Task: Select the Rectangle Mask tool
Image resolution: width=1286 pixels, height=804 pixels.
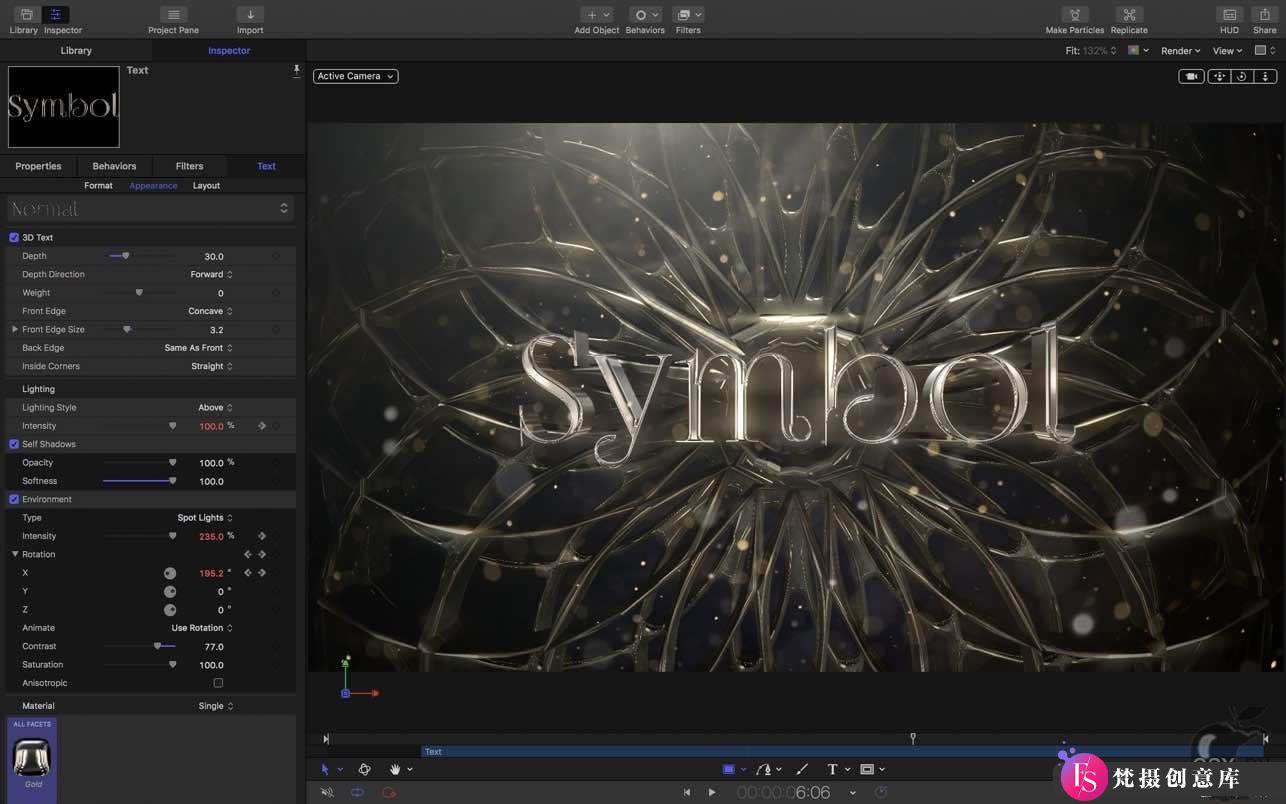Action: coord(867,769)
